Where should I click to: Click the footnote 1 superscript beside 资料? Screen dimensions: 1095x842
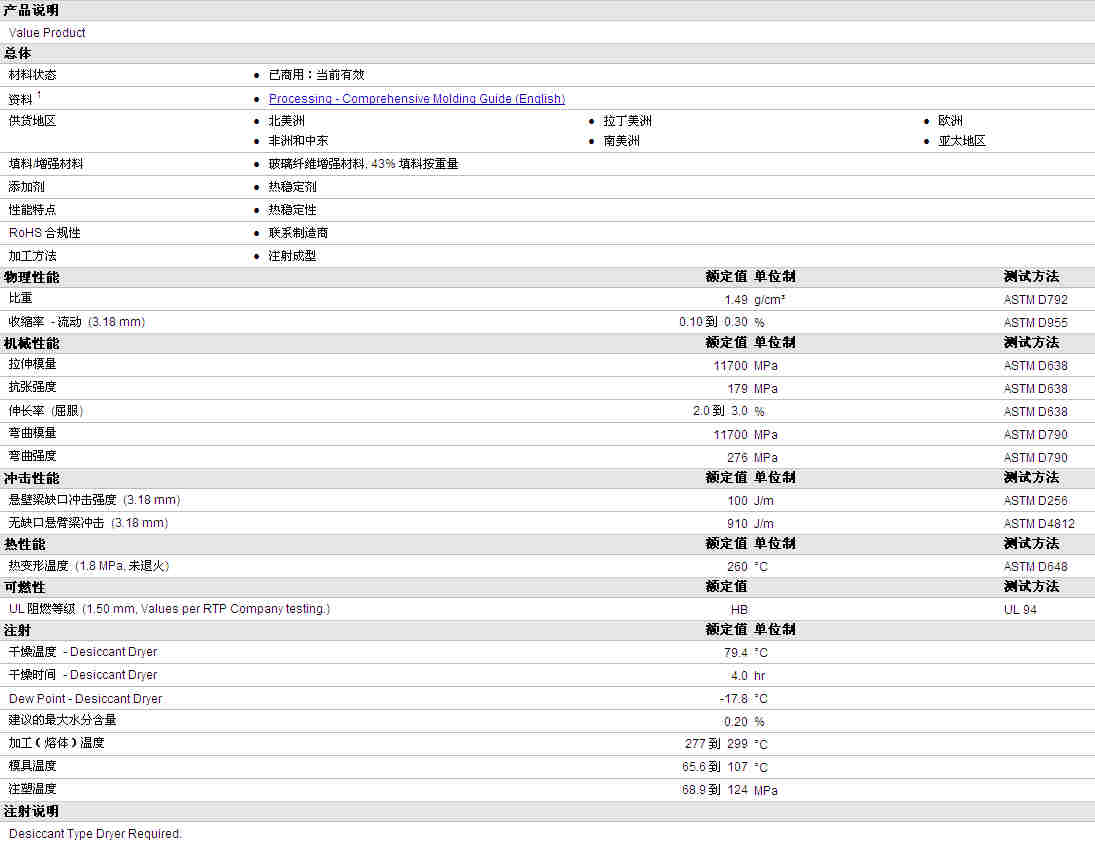(39, 95)
